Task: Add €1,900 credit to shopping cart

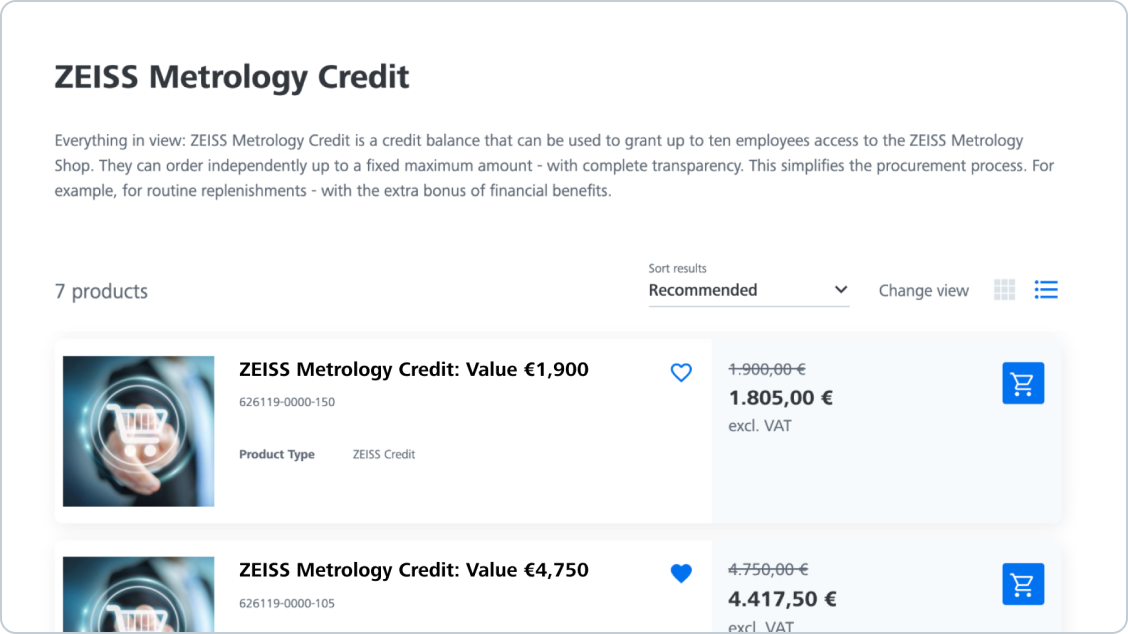Action: pos(1022,383)
